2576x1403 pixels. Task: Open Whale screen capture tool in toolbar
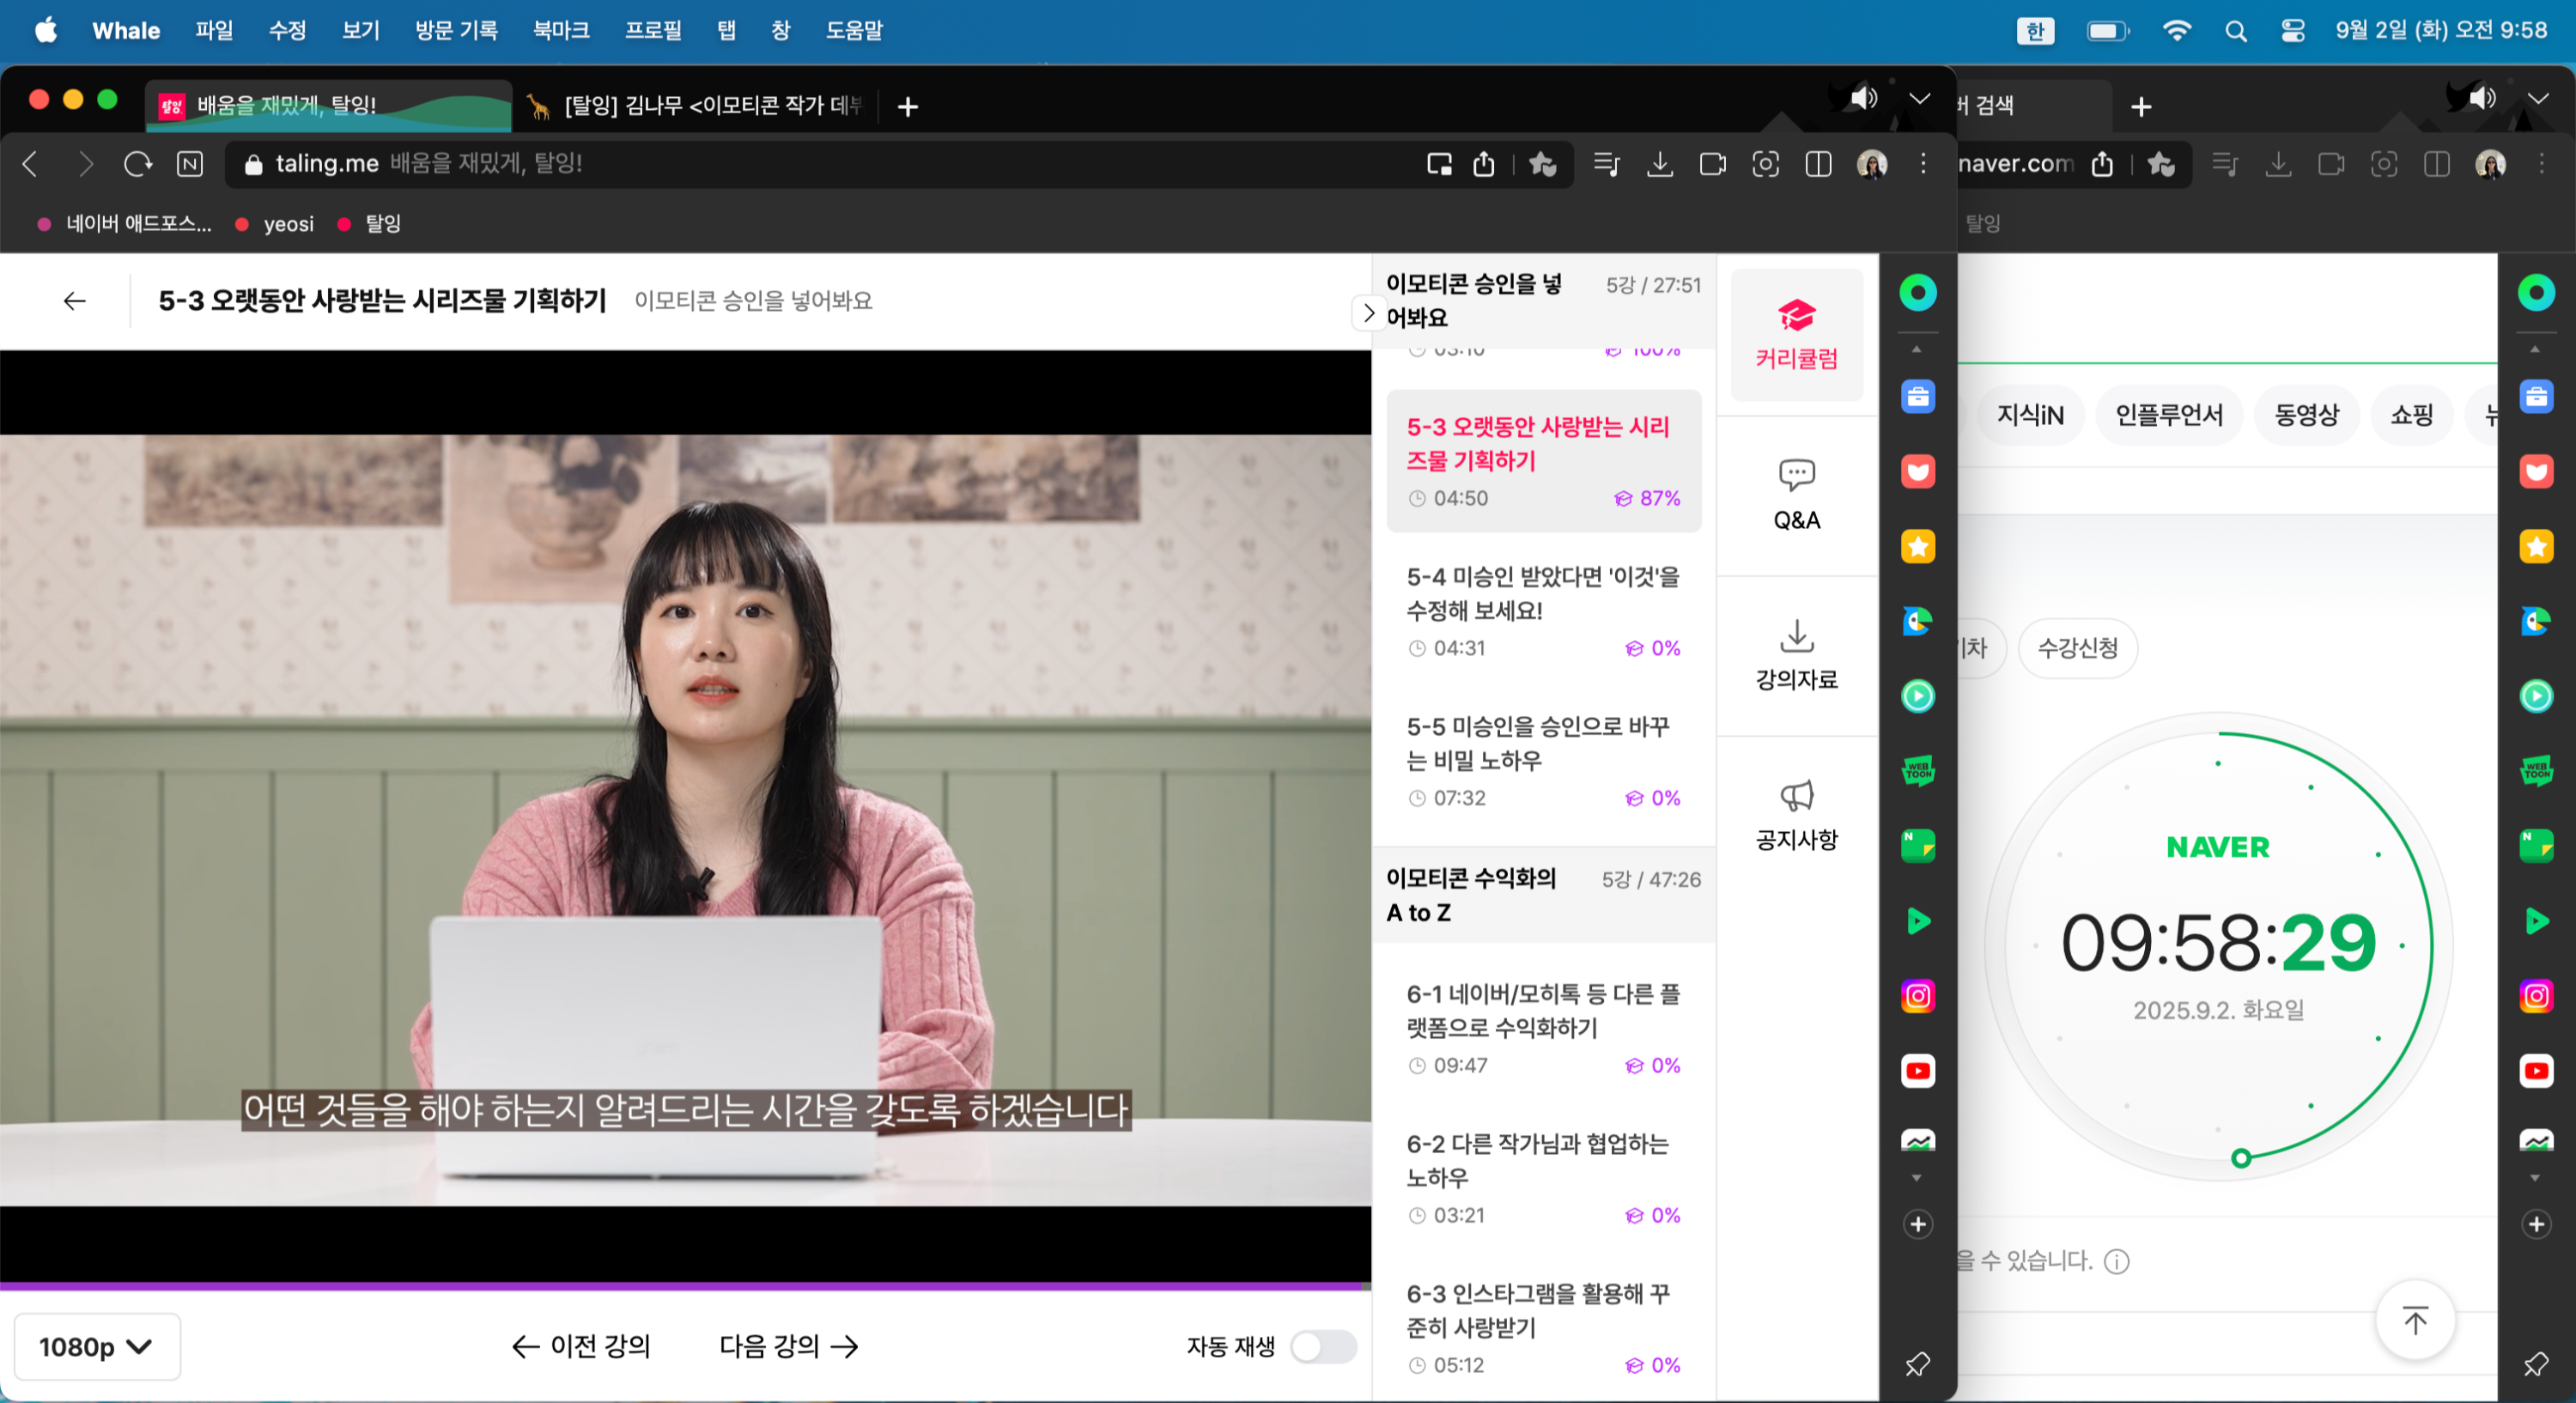click(x=1765, y=164)
